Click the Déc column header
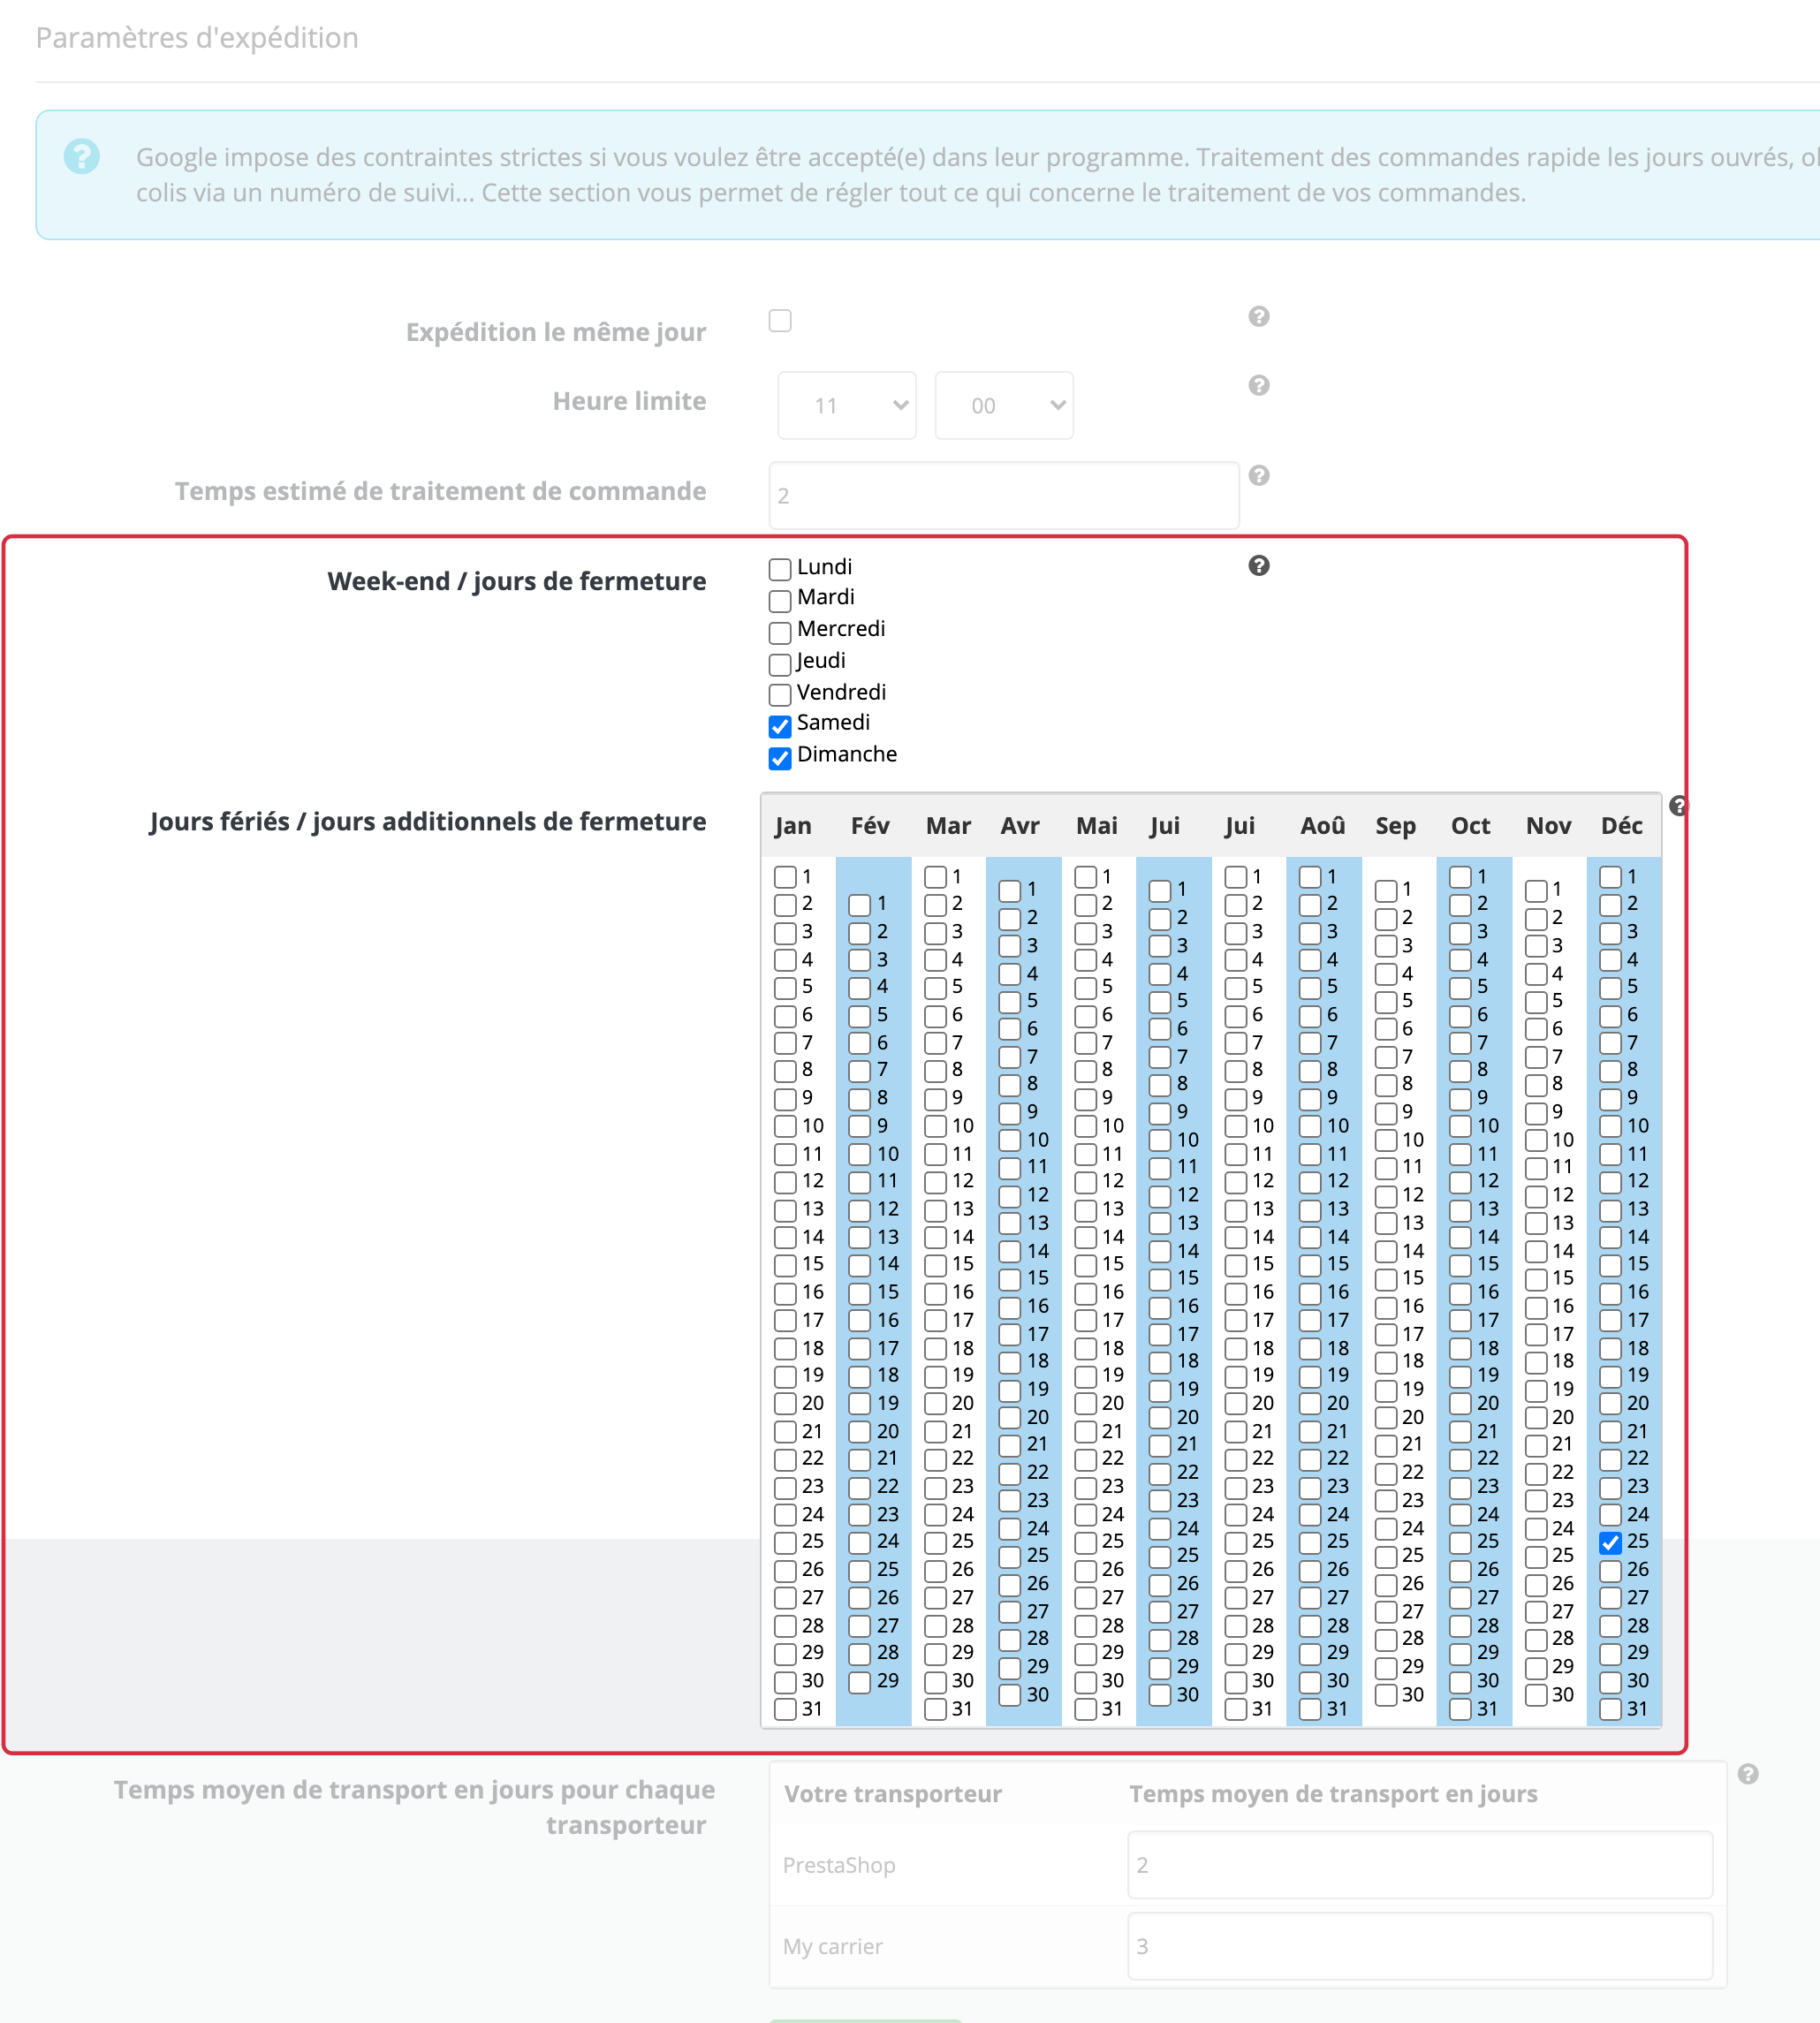Viewport: 1820px width, 2023px height. (1621, 826)
